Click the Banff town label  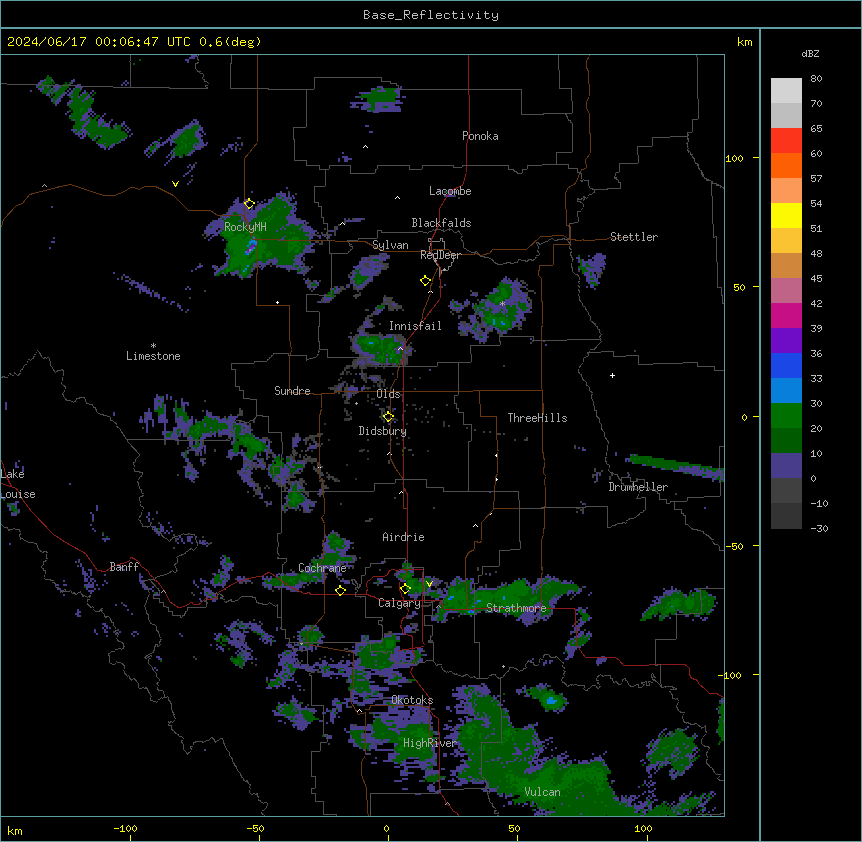tap(124, 567)
